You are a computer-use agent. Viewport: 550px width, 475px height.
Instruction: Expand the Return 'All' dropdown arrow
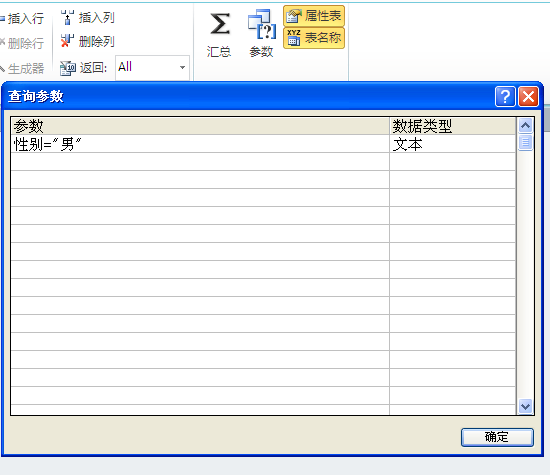(182, 67)
